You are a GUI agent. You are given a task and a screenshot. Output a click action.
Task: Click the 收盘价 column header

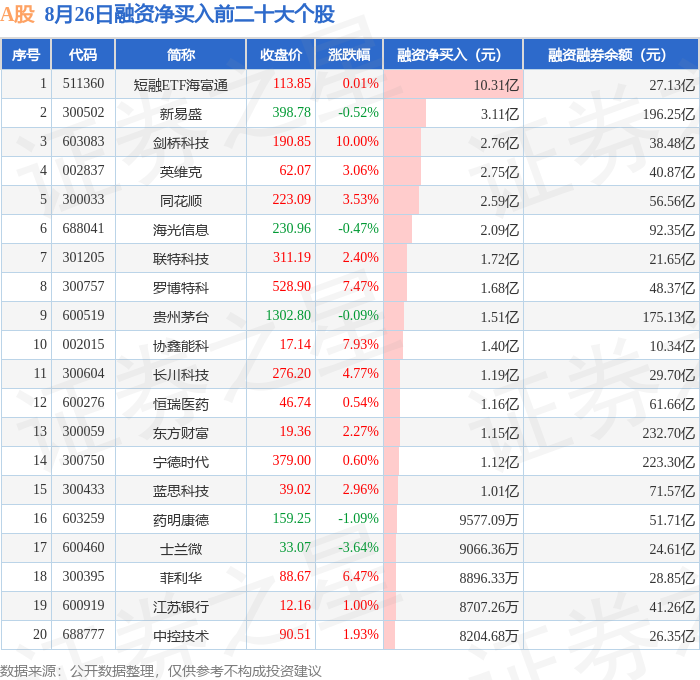(x=281, y=54)
